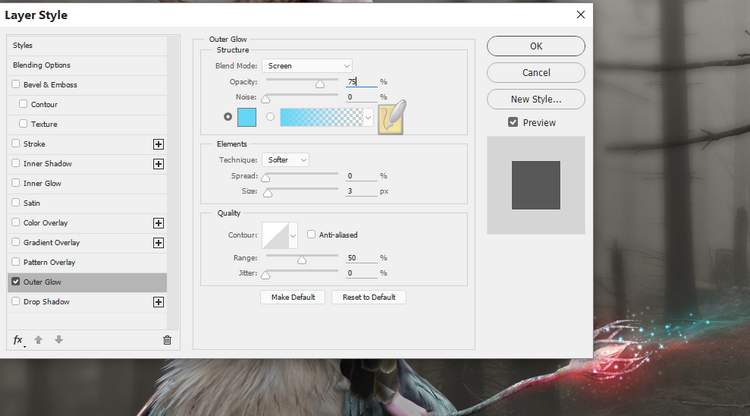
Task: Click Reset to Default button
Action: pyautogui.click(x=369, y=297)
